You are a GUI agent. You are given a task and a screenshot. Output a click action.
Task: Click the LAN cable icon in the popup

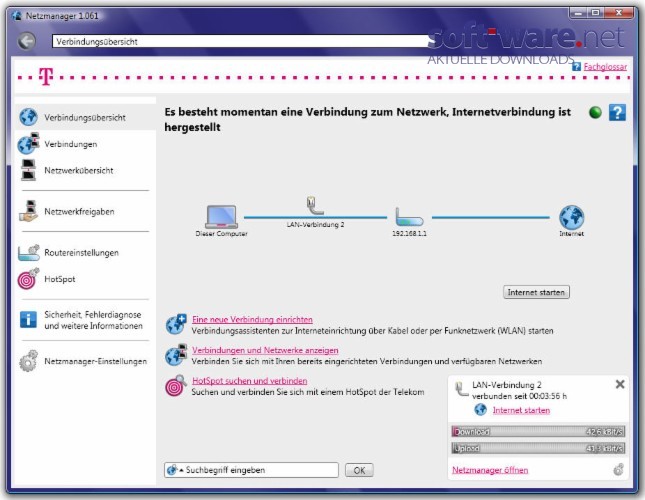tap(462, 389)
